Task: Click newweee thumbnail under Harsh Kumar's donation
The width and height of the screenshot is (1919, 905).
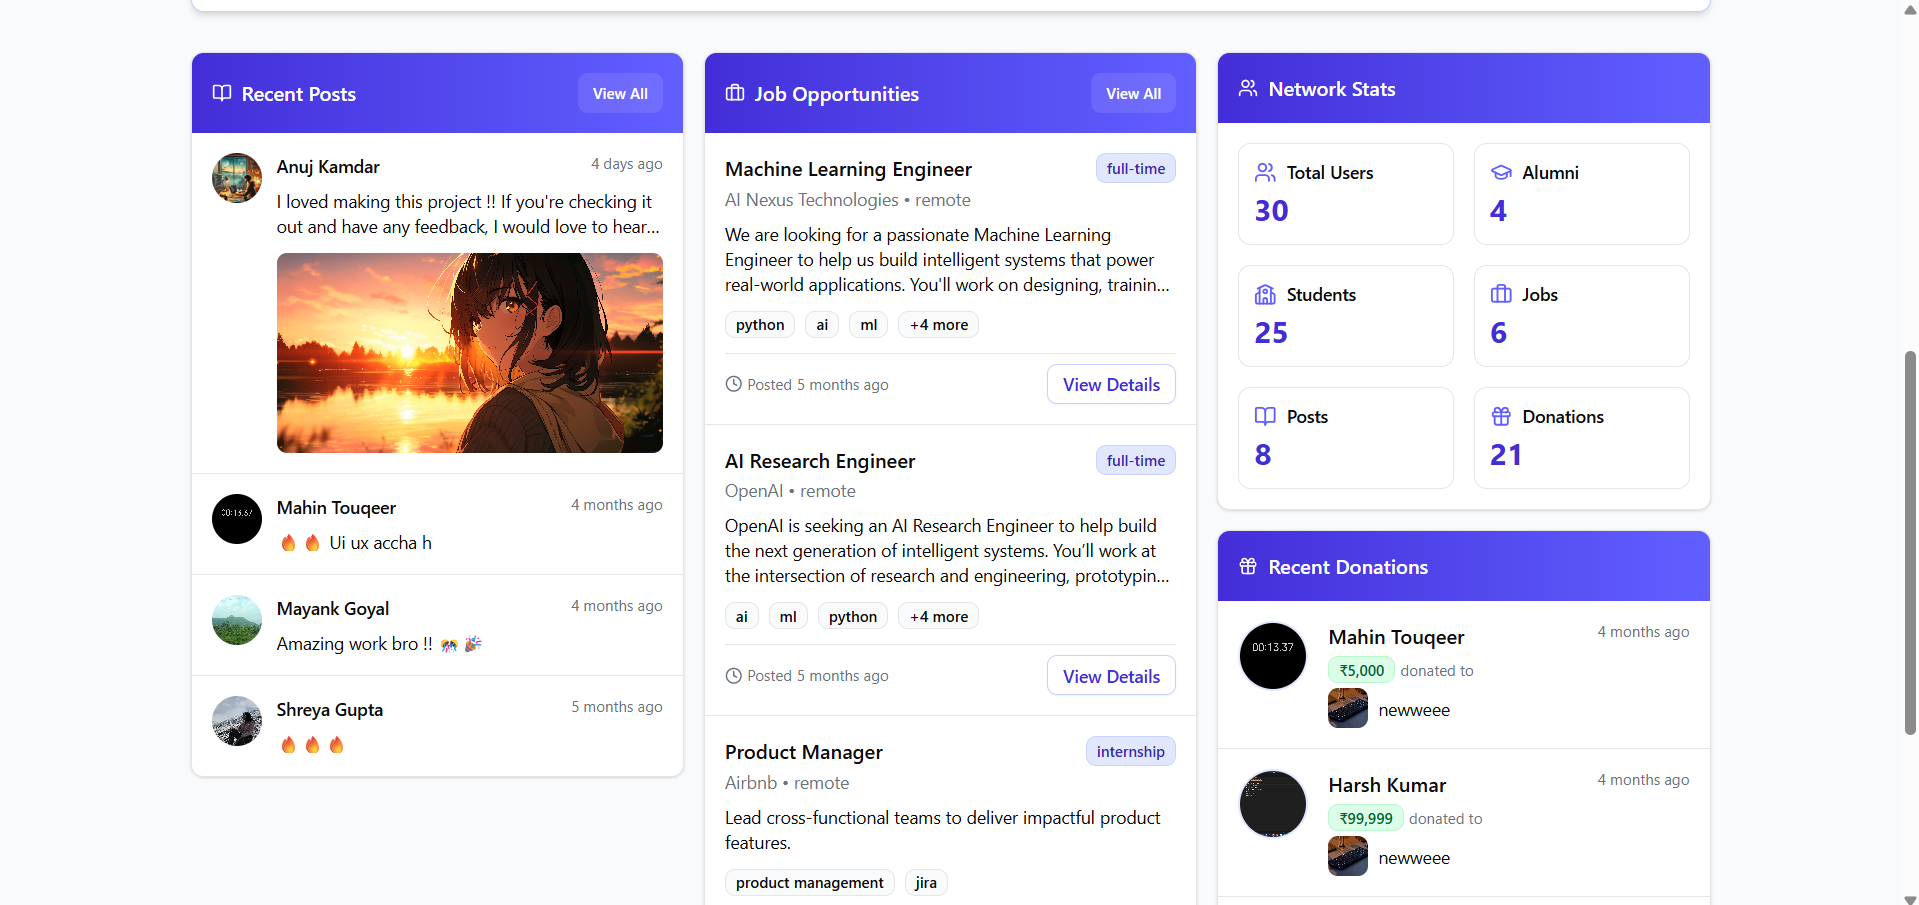Action: (1348, 856)
